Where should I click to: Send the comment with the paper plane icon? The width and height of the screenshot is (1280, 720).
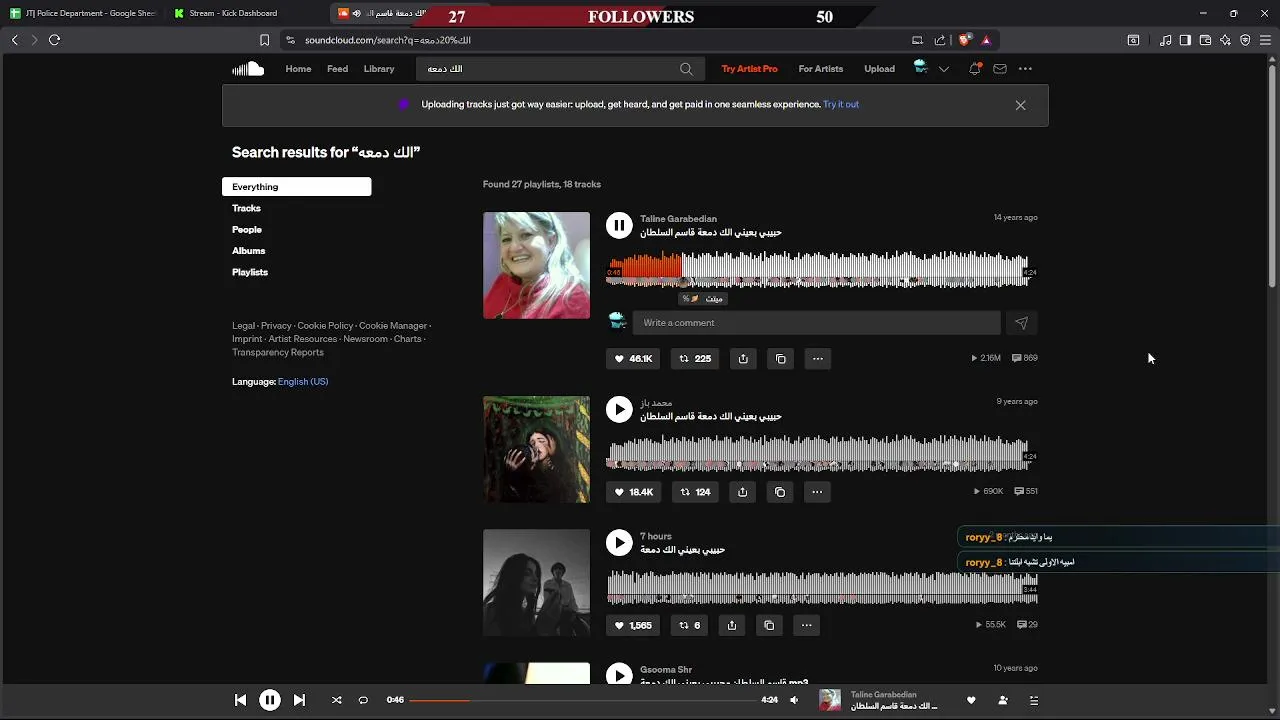1021,323
